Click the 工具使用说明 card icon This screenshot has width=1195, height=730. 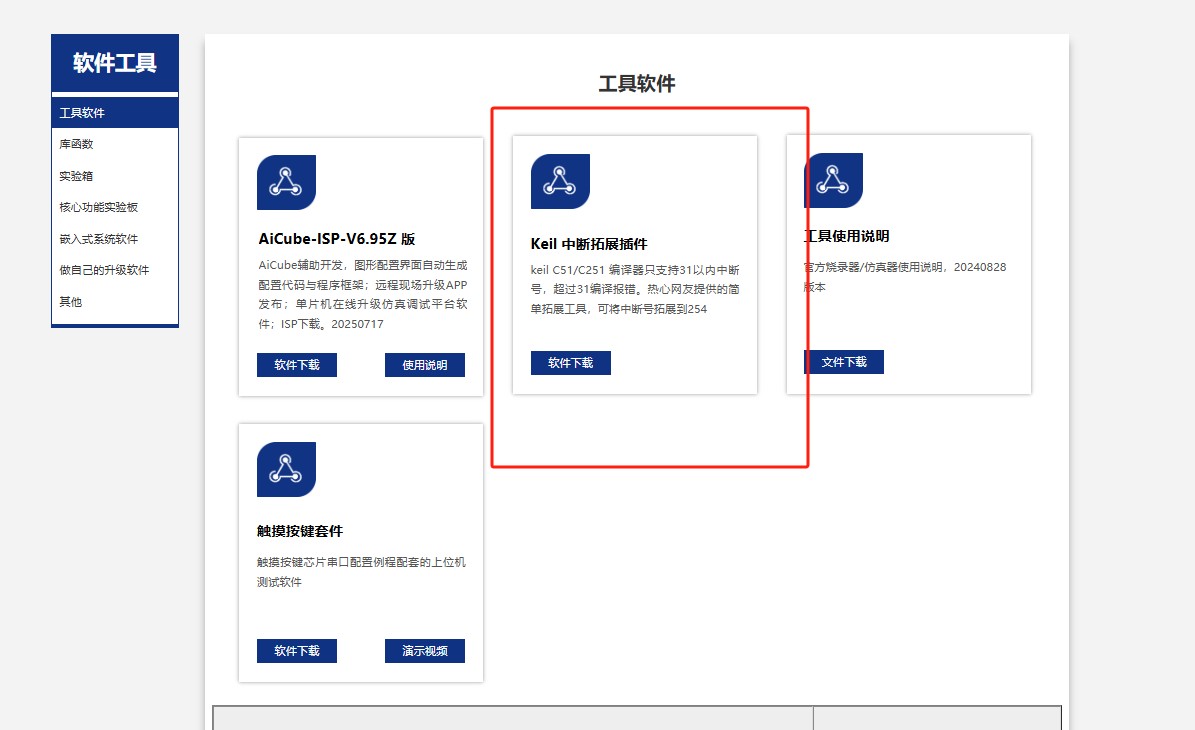(x=834, y=180)
